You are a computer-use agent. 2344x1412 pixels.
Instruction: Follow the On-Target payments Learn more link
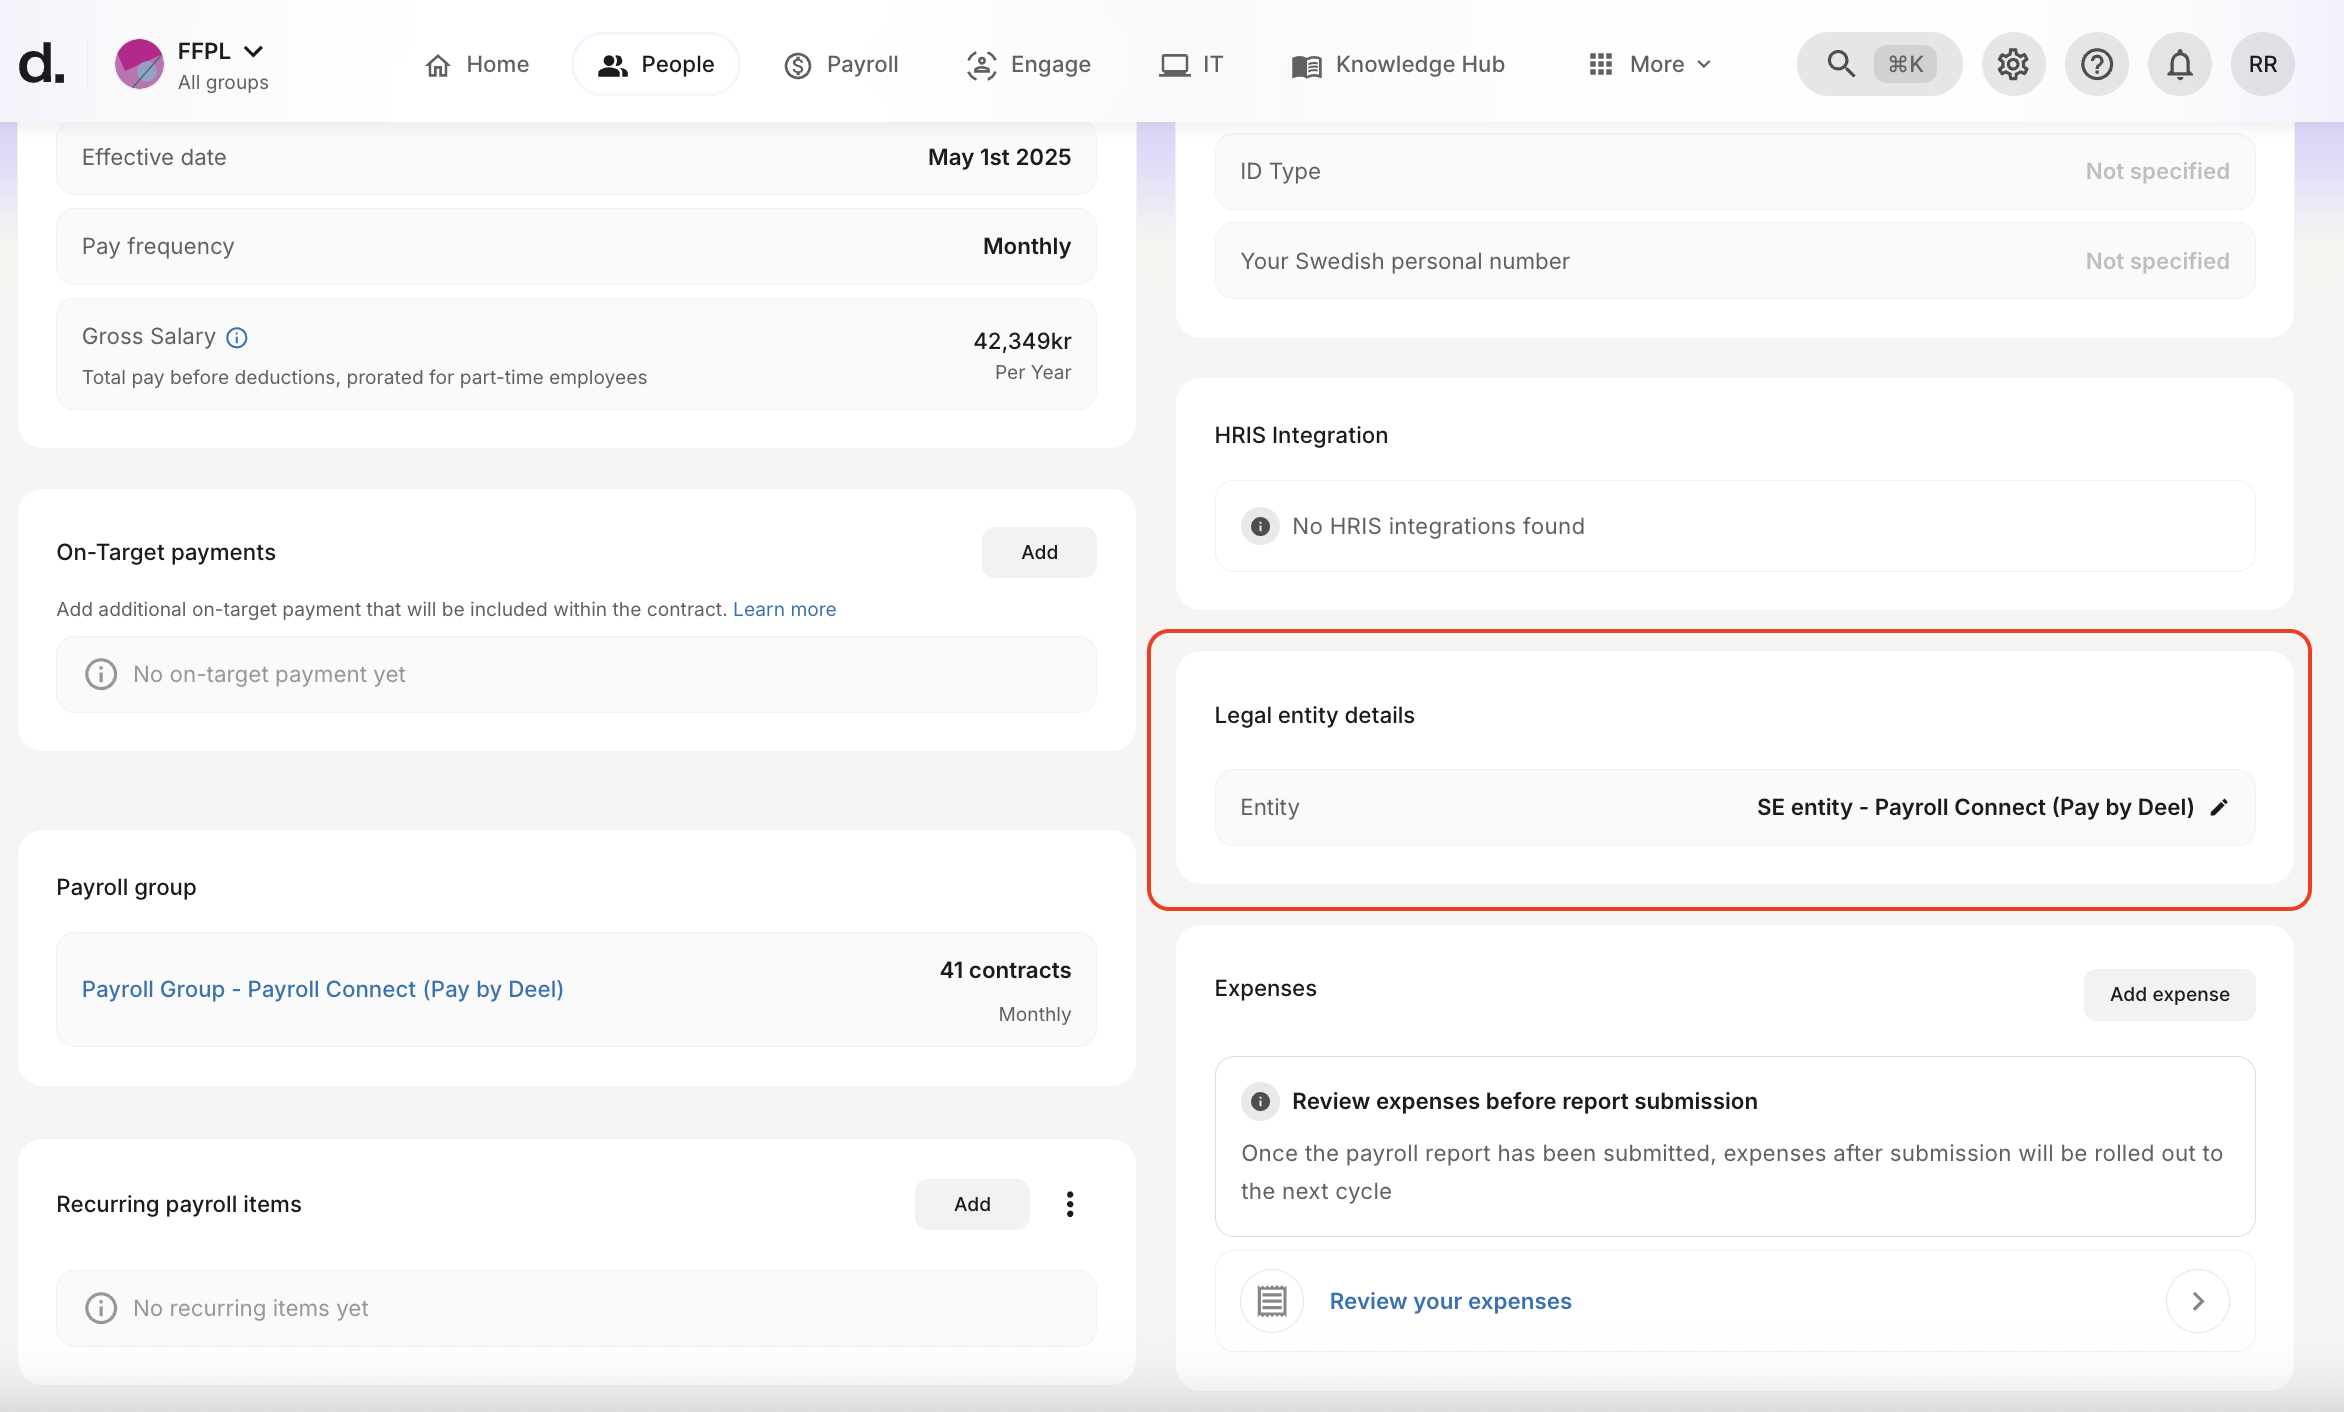coord(784,609)
